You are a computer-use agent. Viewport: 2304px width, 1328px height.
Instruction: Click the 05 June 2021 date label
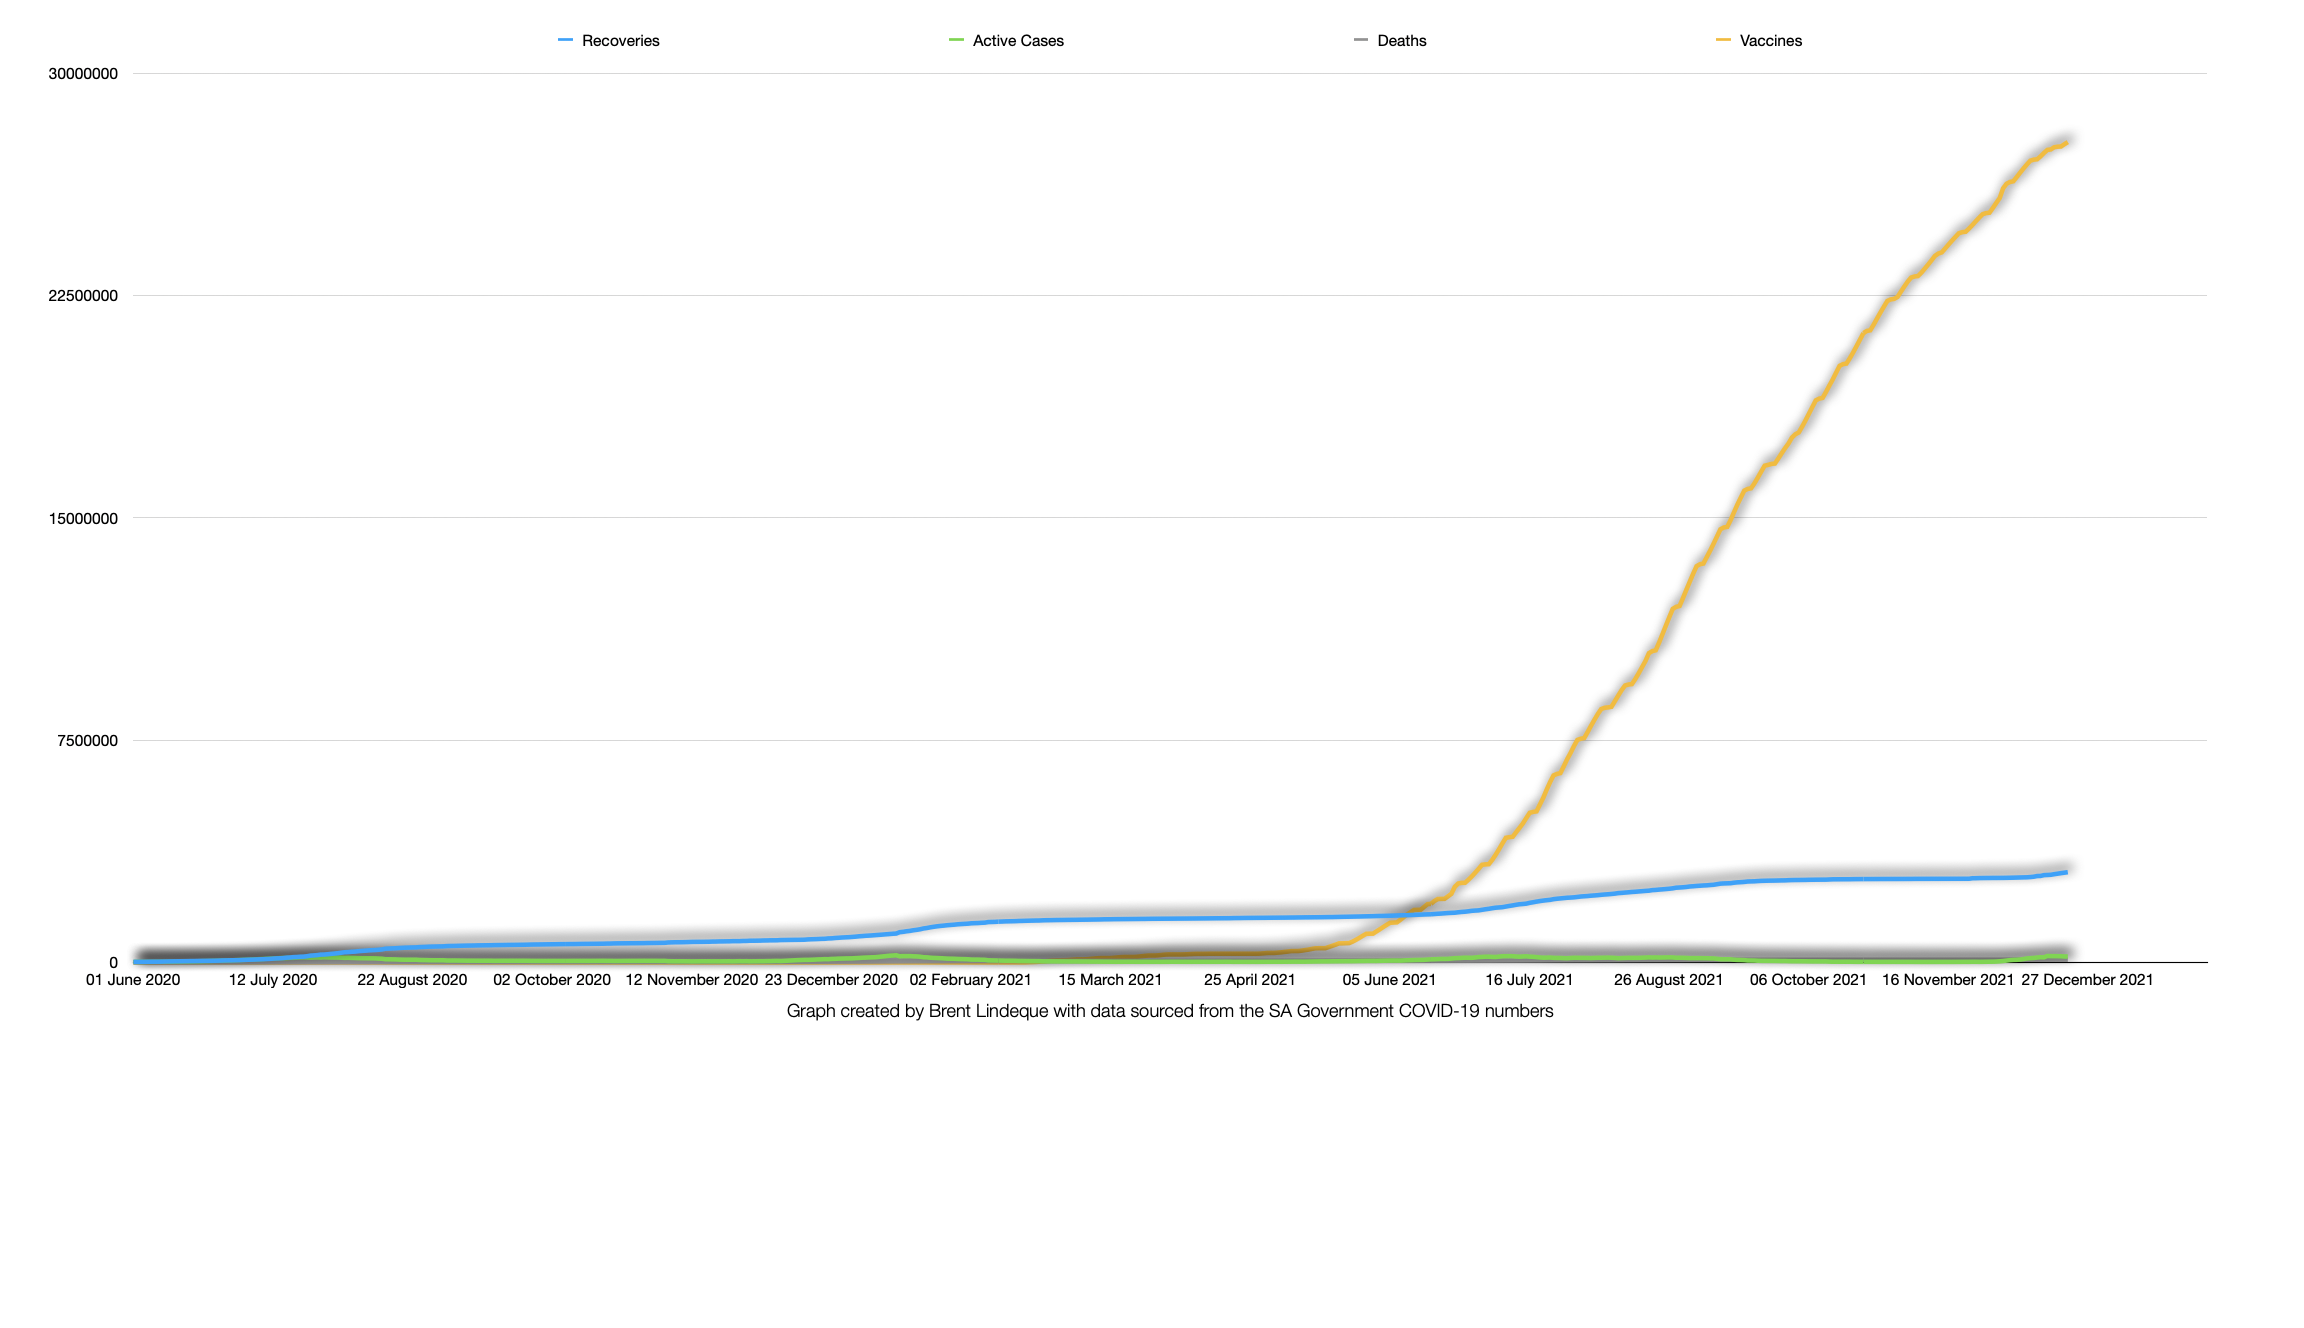(x=1389, y=980)
